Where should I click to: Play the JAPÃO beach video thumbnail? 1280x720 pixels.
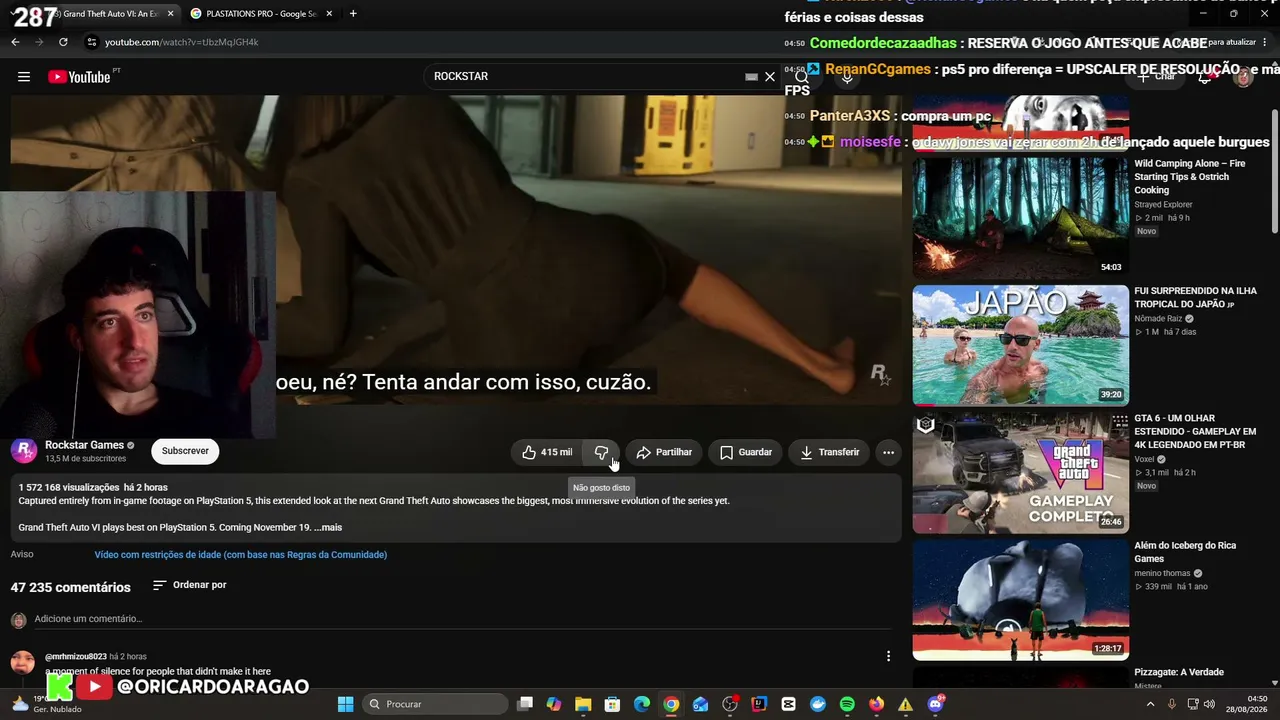pos(1020,345)
